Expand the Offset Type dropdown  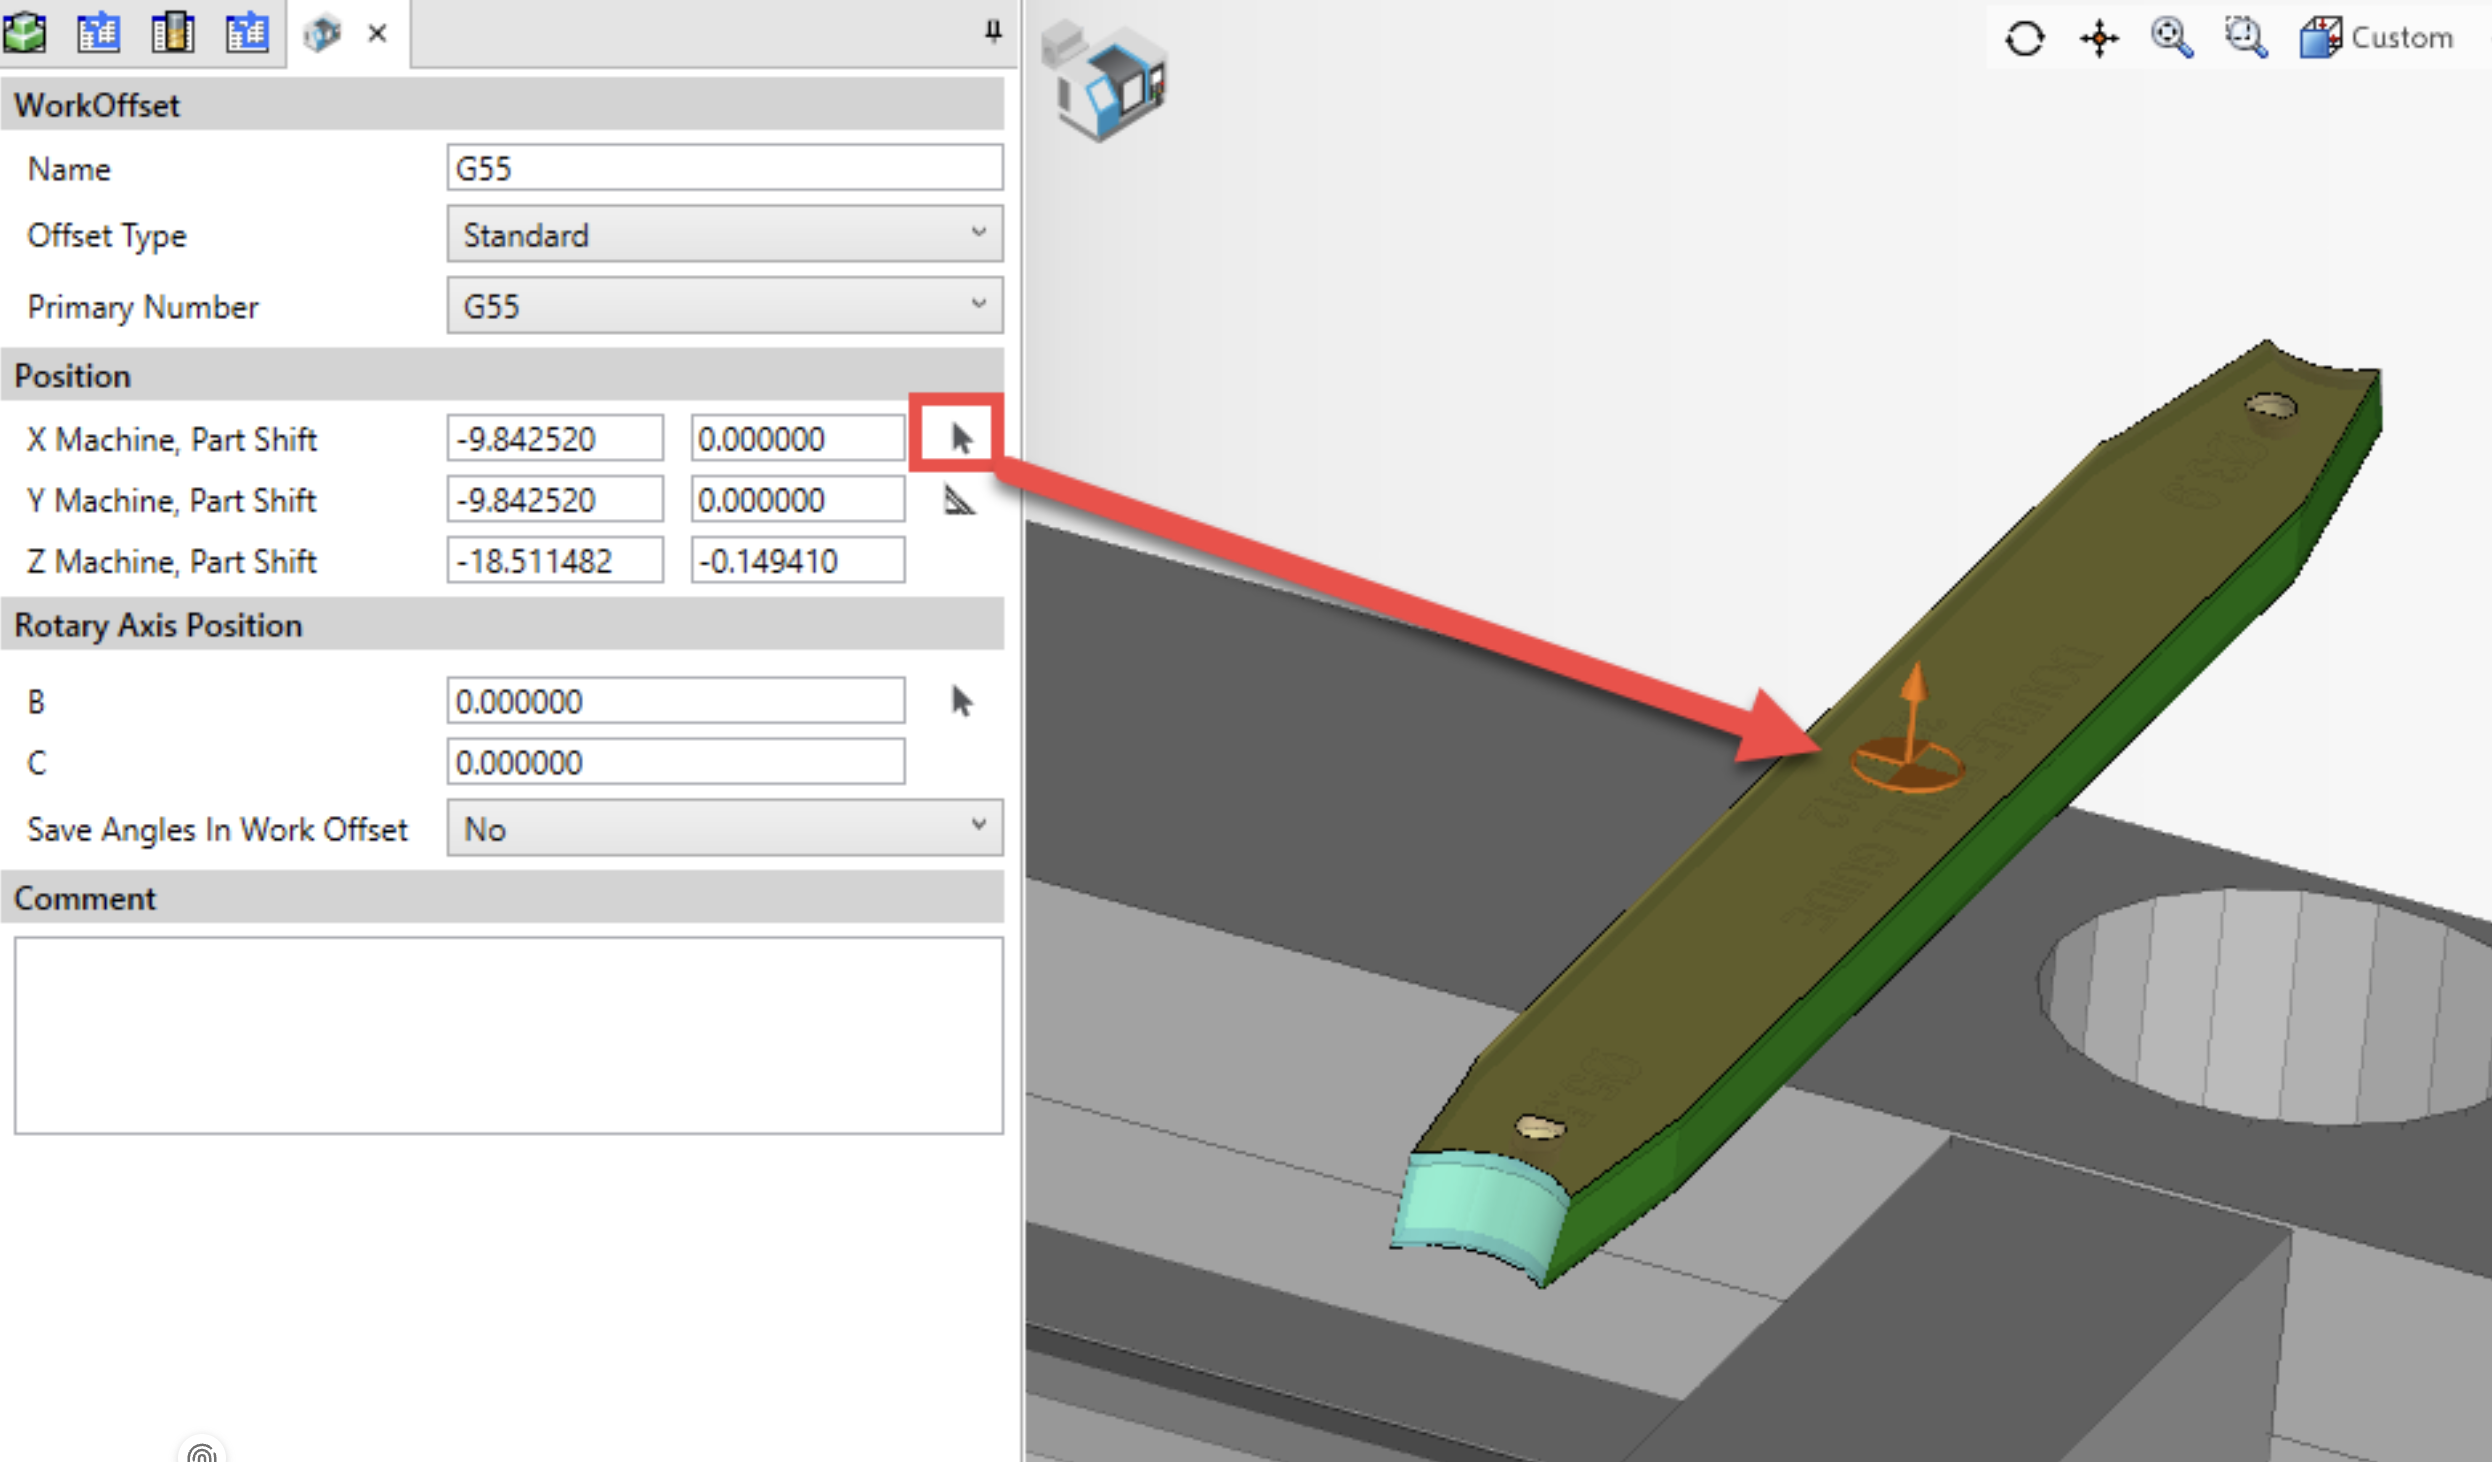[725, 235]
